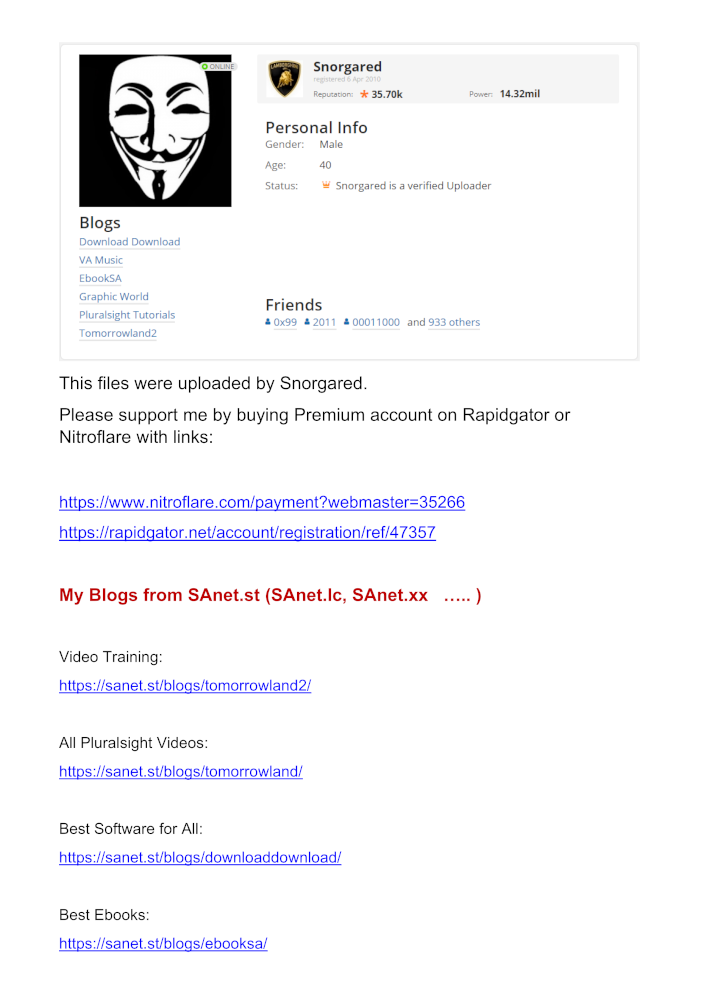Viewport: 707px width, 1000px height.
Task: Open the Tomorrowland2 blog link
Action: tap(118, 333)
